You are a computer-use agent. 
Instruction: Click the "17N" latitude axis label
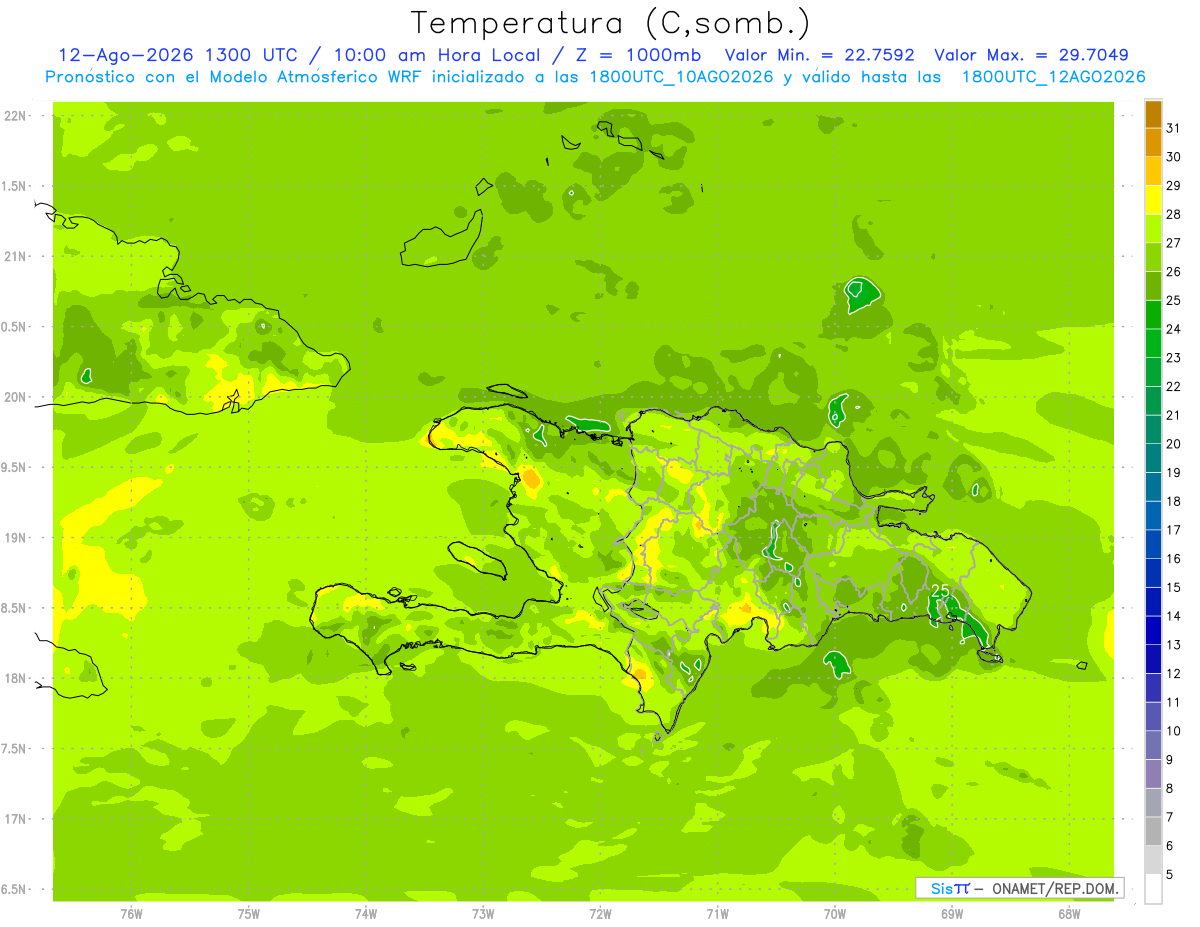point(17,819)
